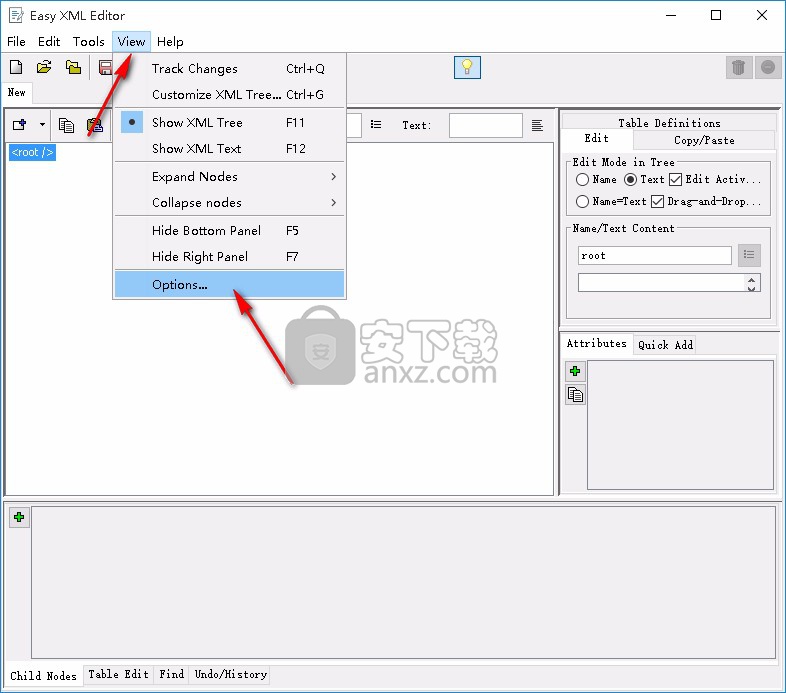The image size is (786, 693).
Task: Click the list icon left of Text label
Action: (376, 124)
